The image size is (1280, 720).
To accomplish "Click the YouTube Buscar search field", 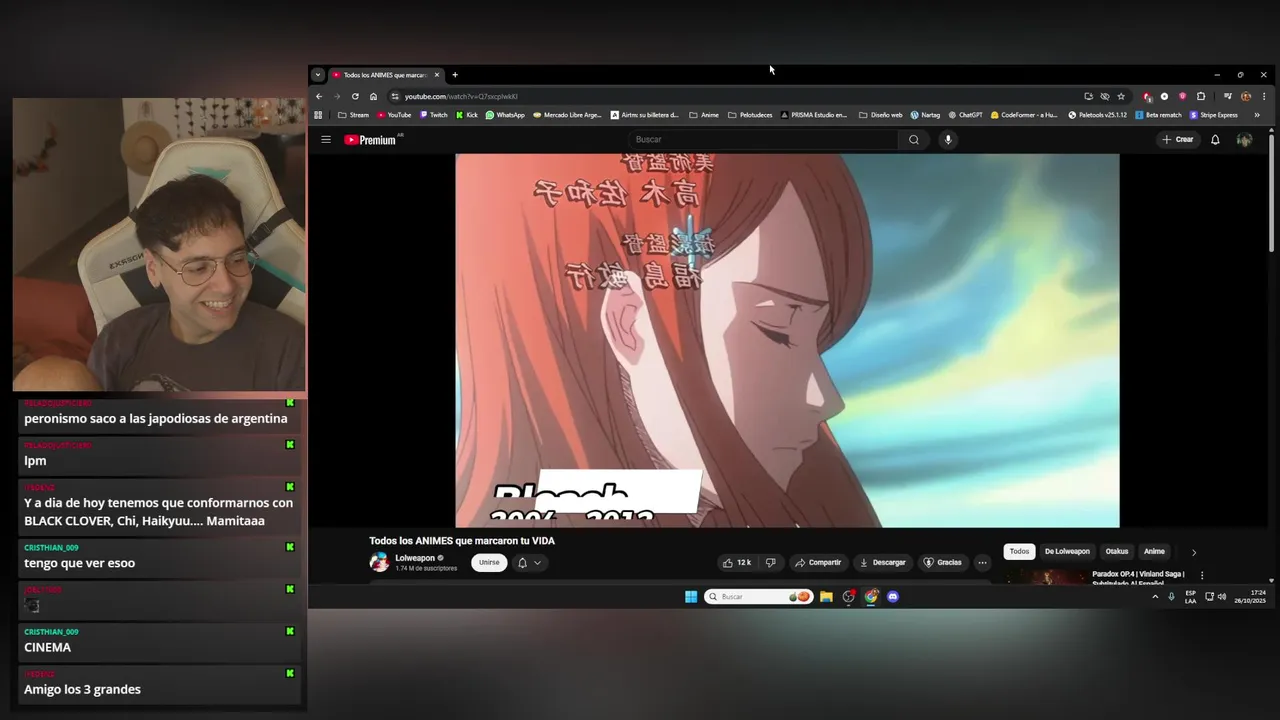I will (763, 140).
